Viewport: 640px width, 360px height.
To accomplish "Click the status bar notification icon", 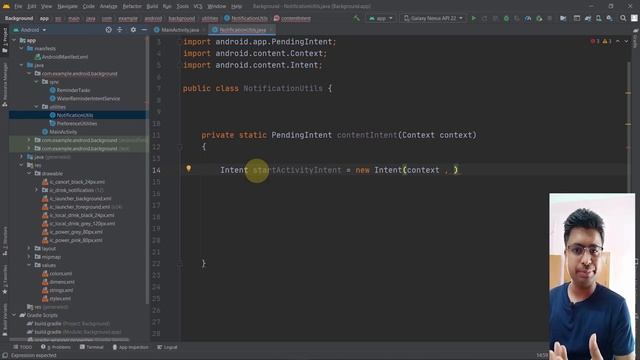I will [5, 356].
